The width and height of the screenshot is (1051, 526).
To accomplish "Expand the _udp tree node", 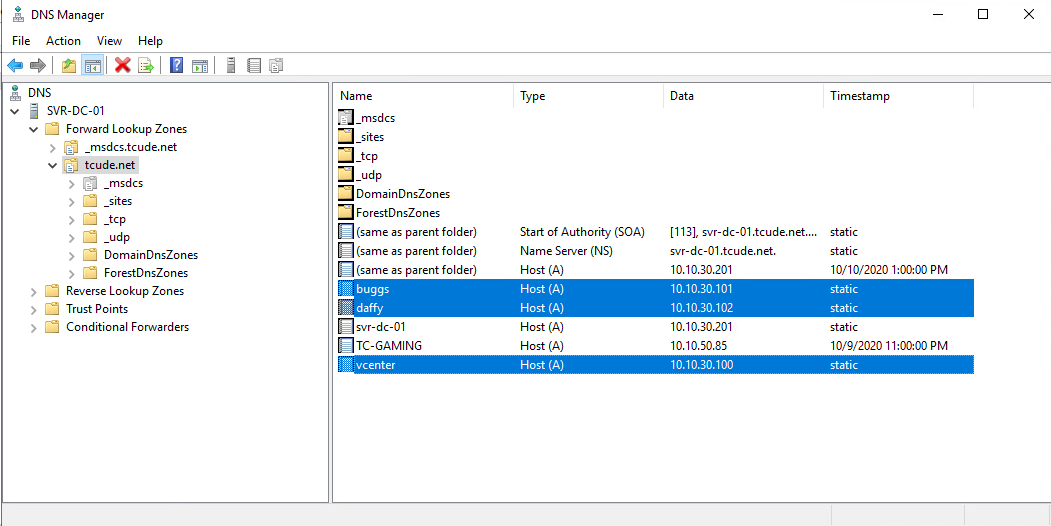I will click(x=72, y=238).
